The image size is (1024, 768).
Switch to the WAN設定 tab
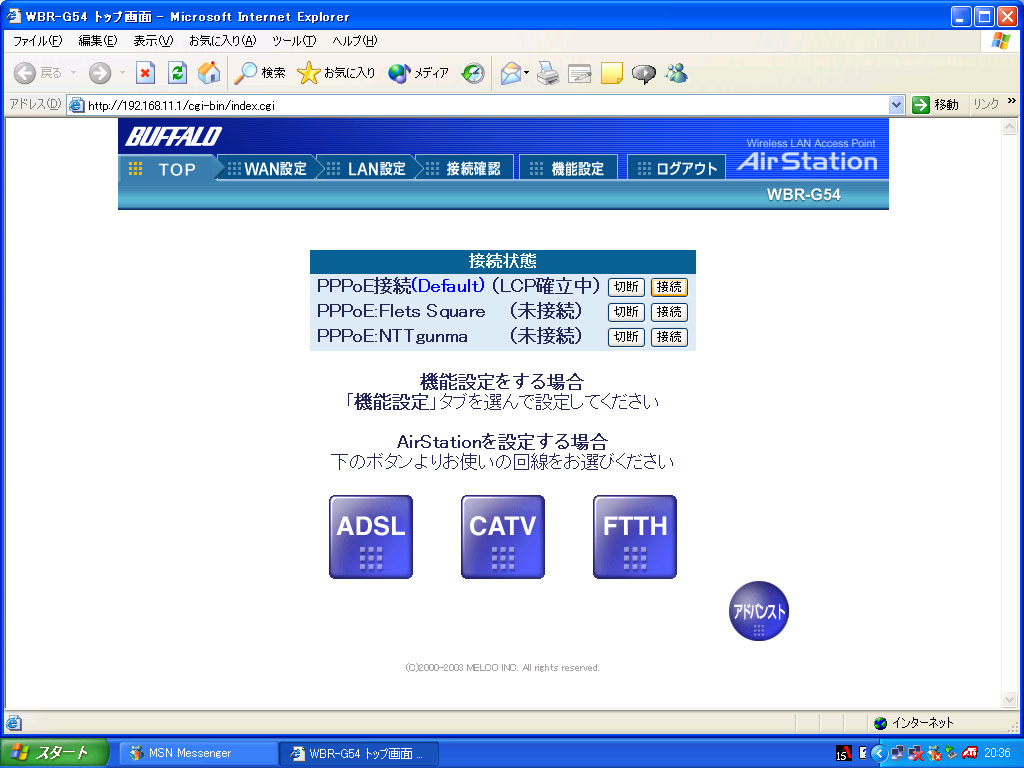point(266,168)
